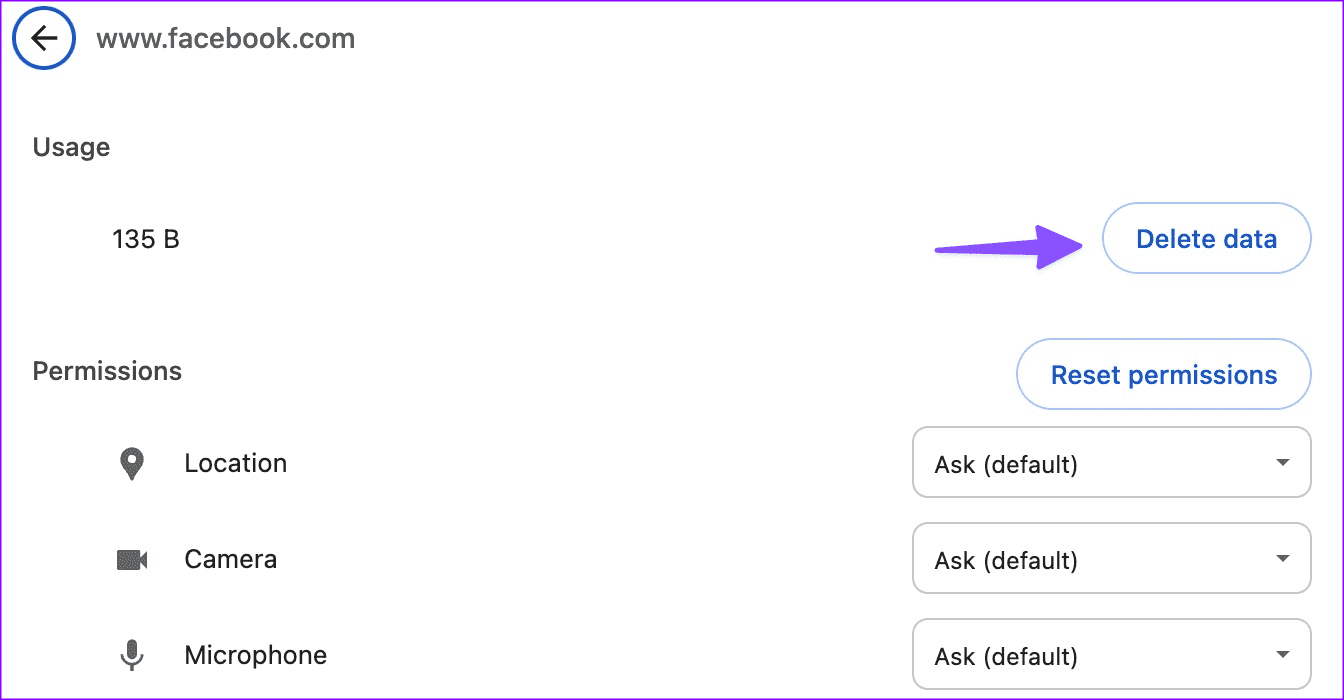Viewport: 1344px width, 700px height.
Task: Click the caret arrow in Location dropdown
Action: [1283, 463]
